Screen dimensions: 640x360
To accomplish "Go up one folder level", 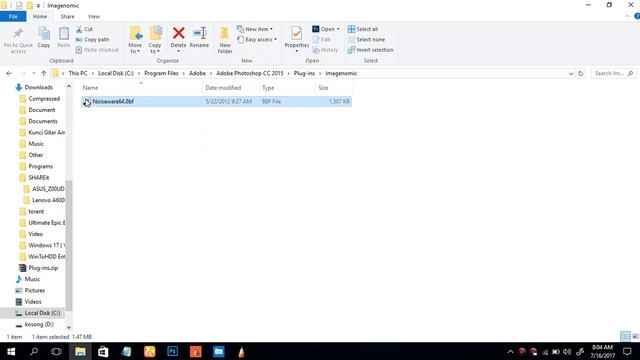I will (44, 73).
